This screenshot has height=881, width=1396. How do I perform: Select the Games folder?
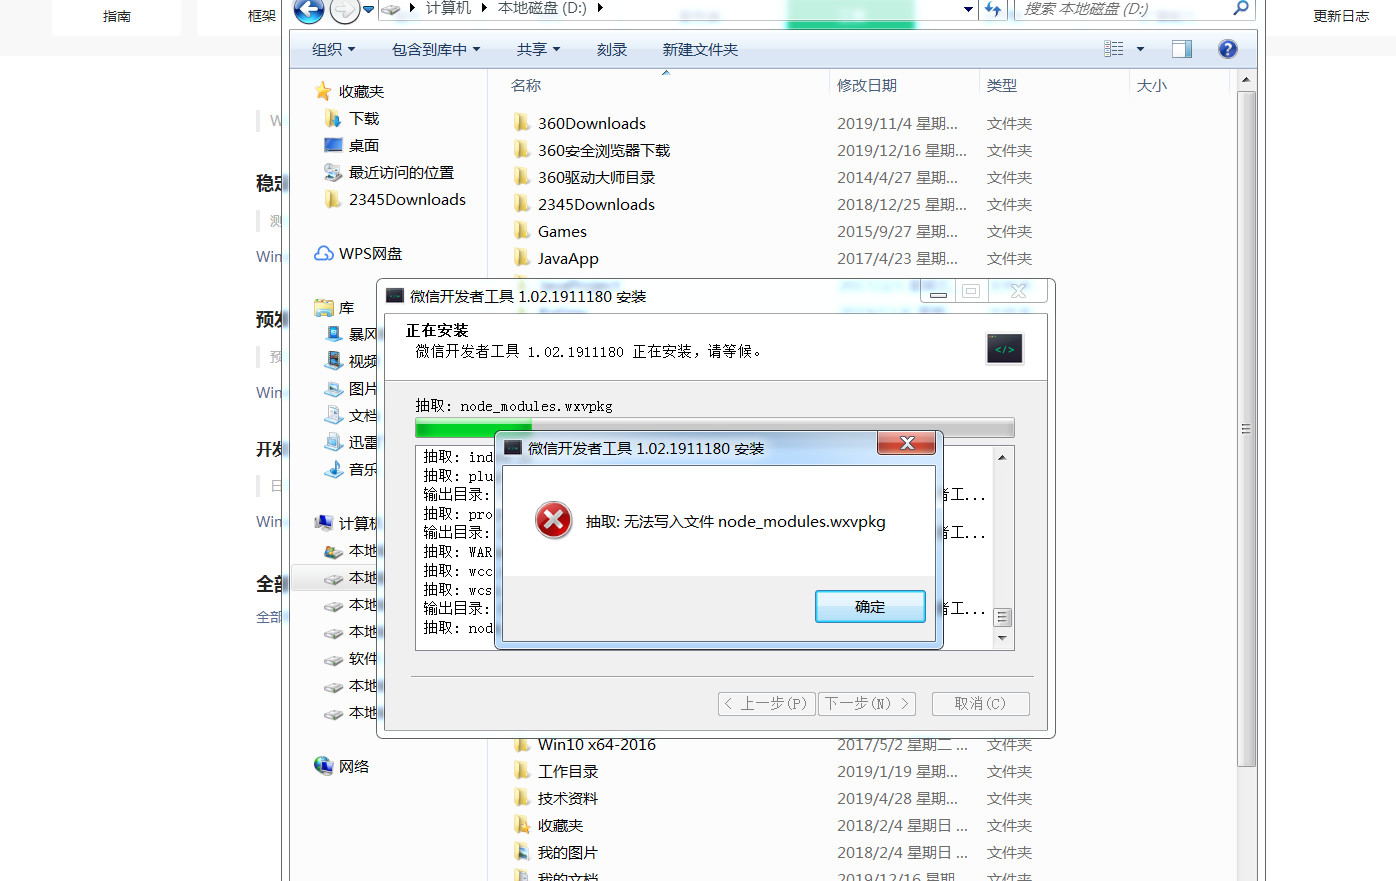click(562, 231)
